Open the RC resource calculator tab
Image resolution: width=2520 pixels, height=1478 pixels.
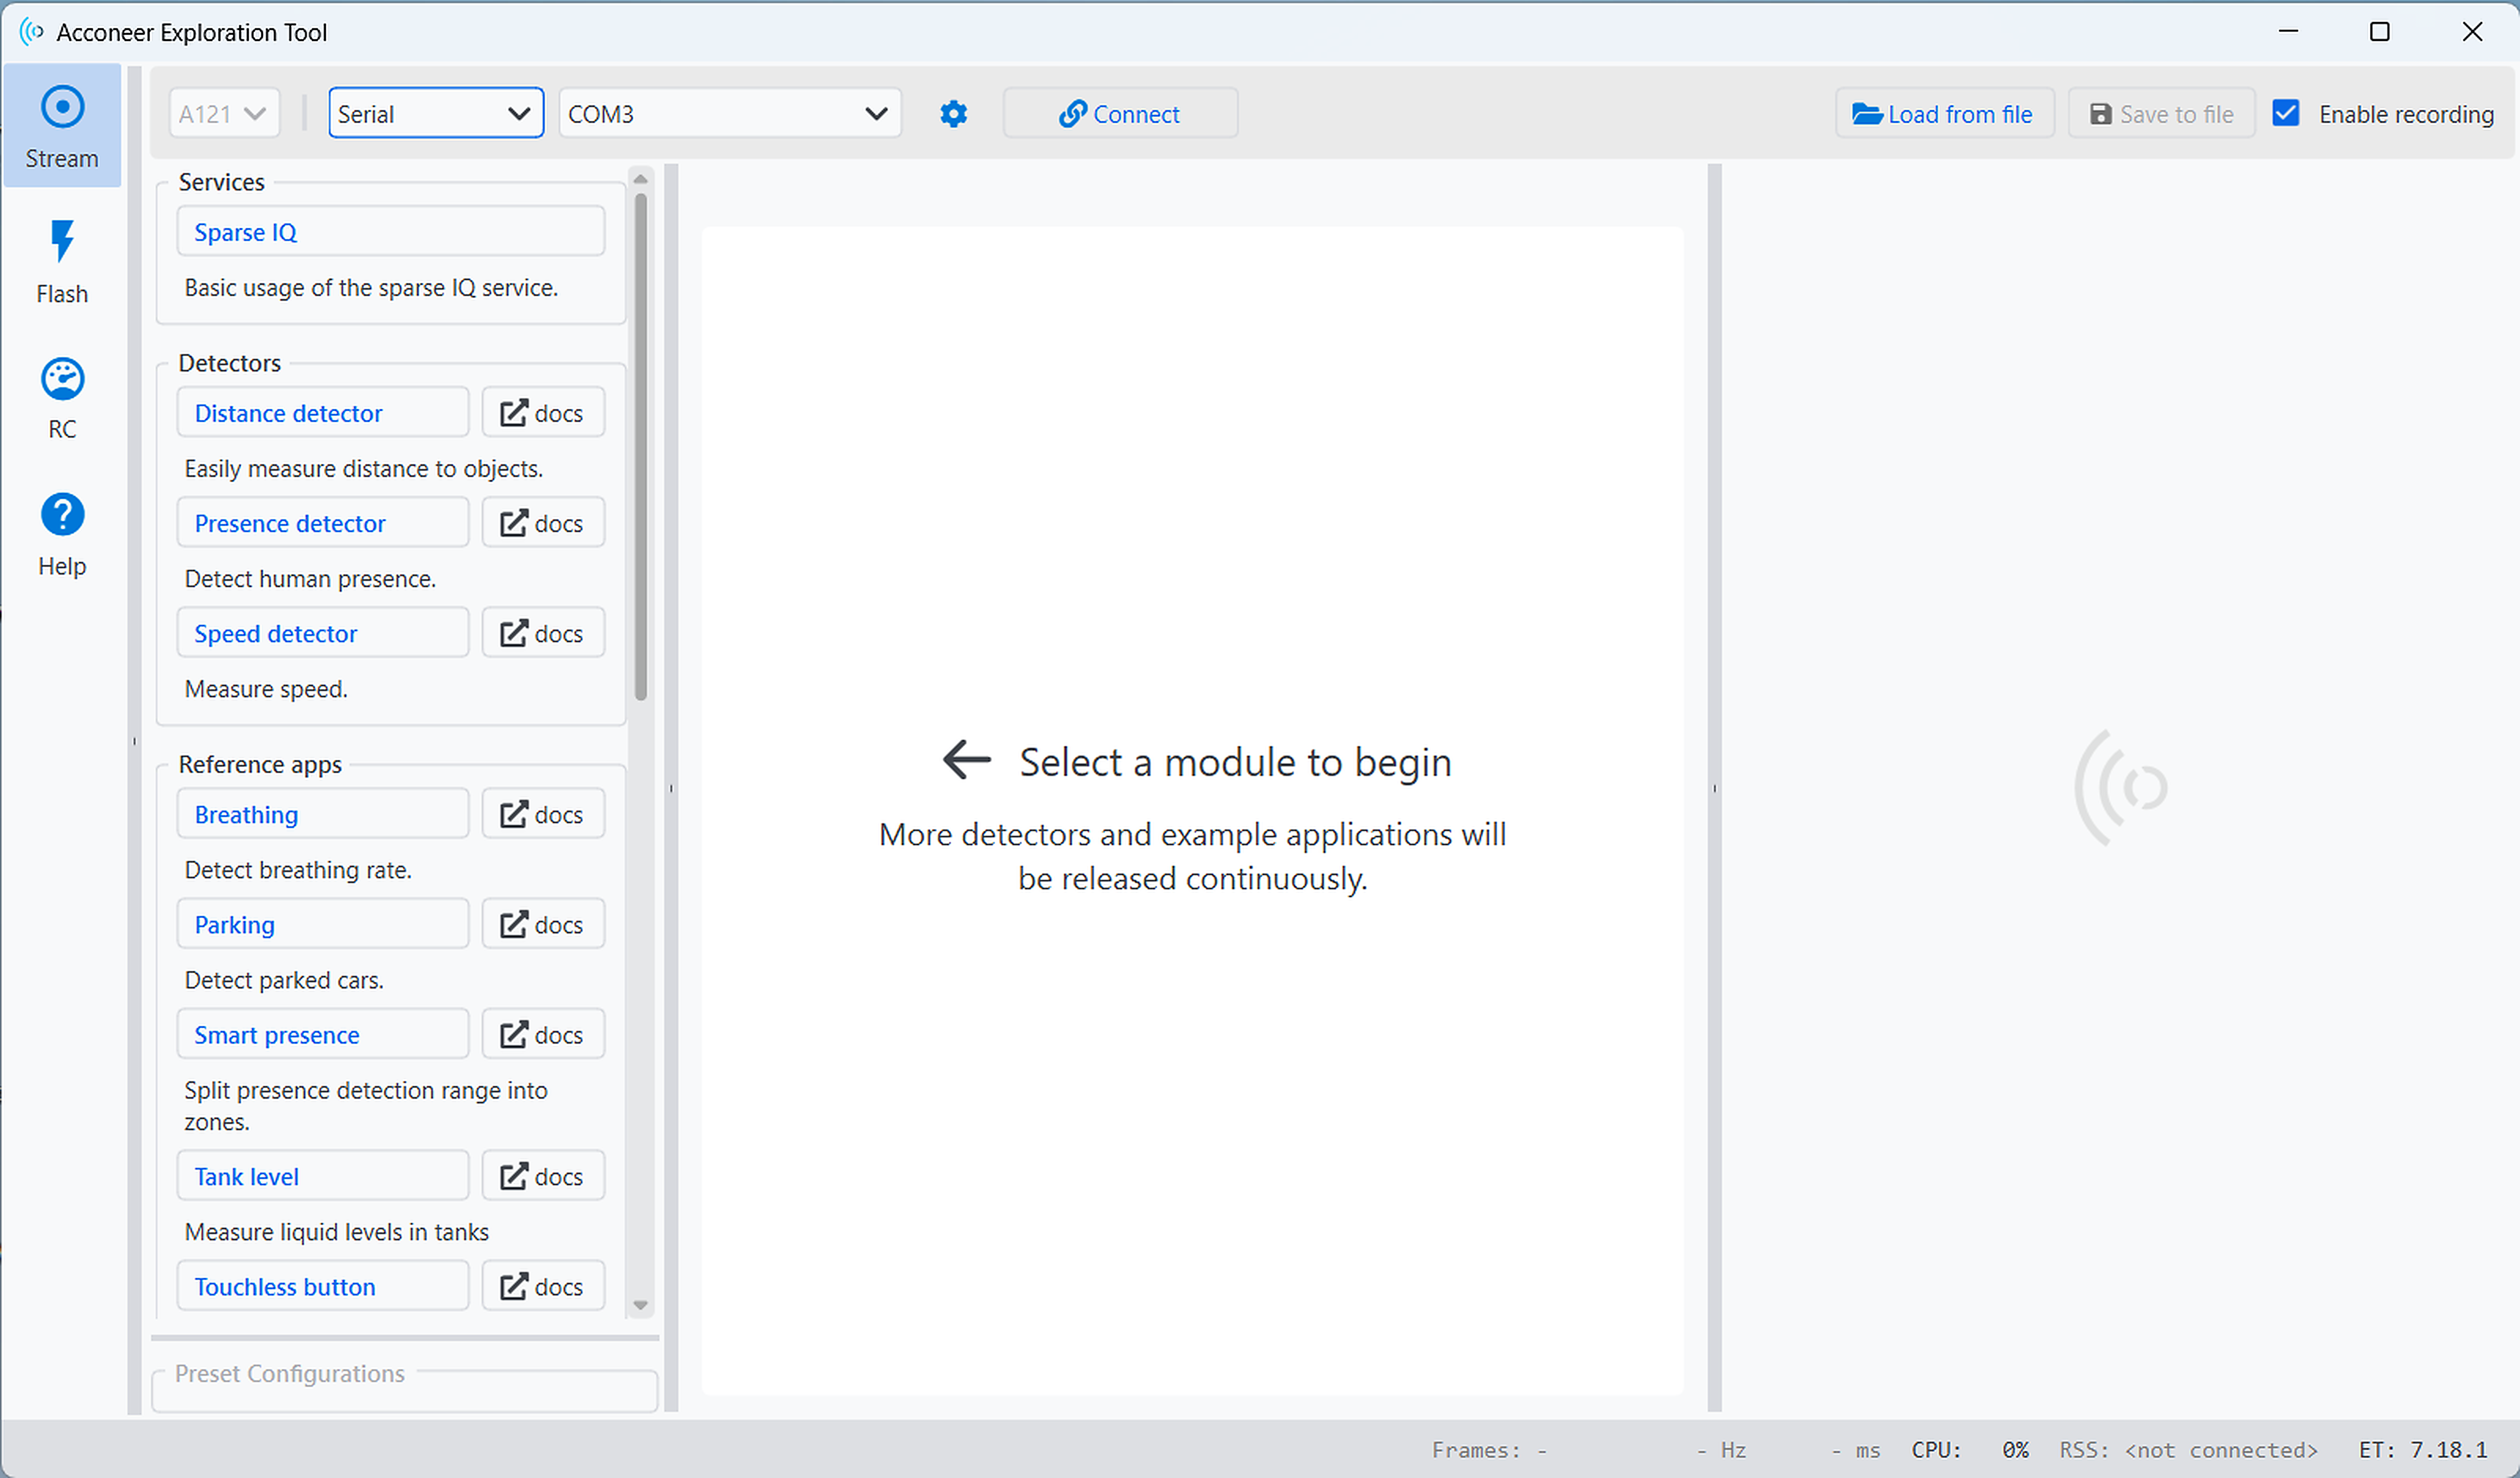coord(62,398)
